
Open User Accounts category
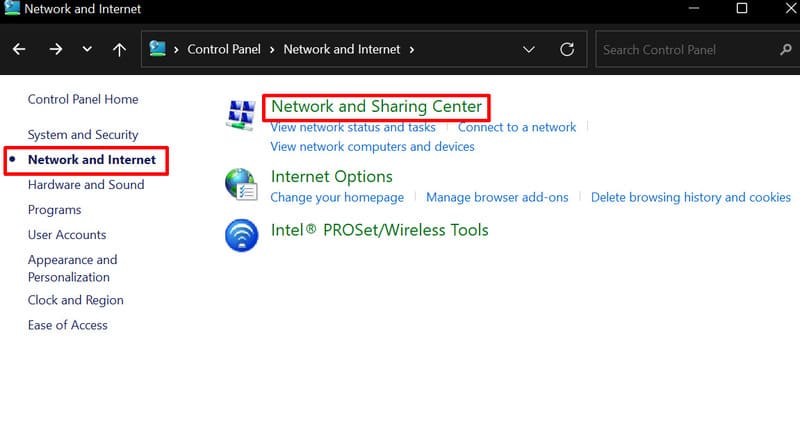coord(67,235)
